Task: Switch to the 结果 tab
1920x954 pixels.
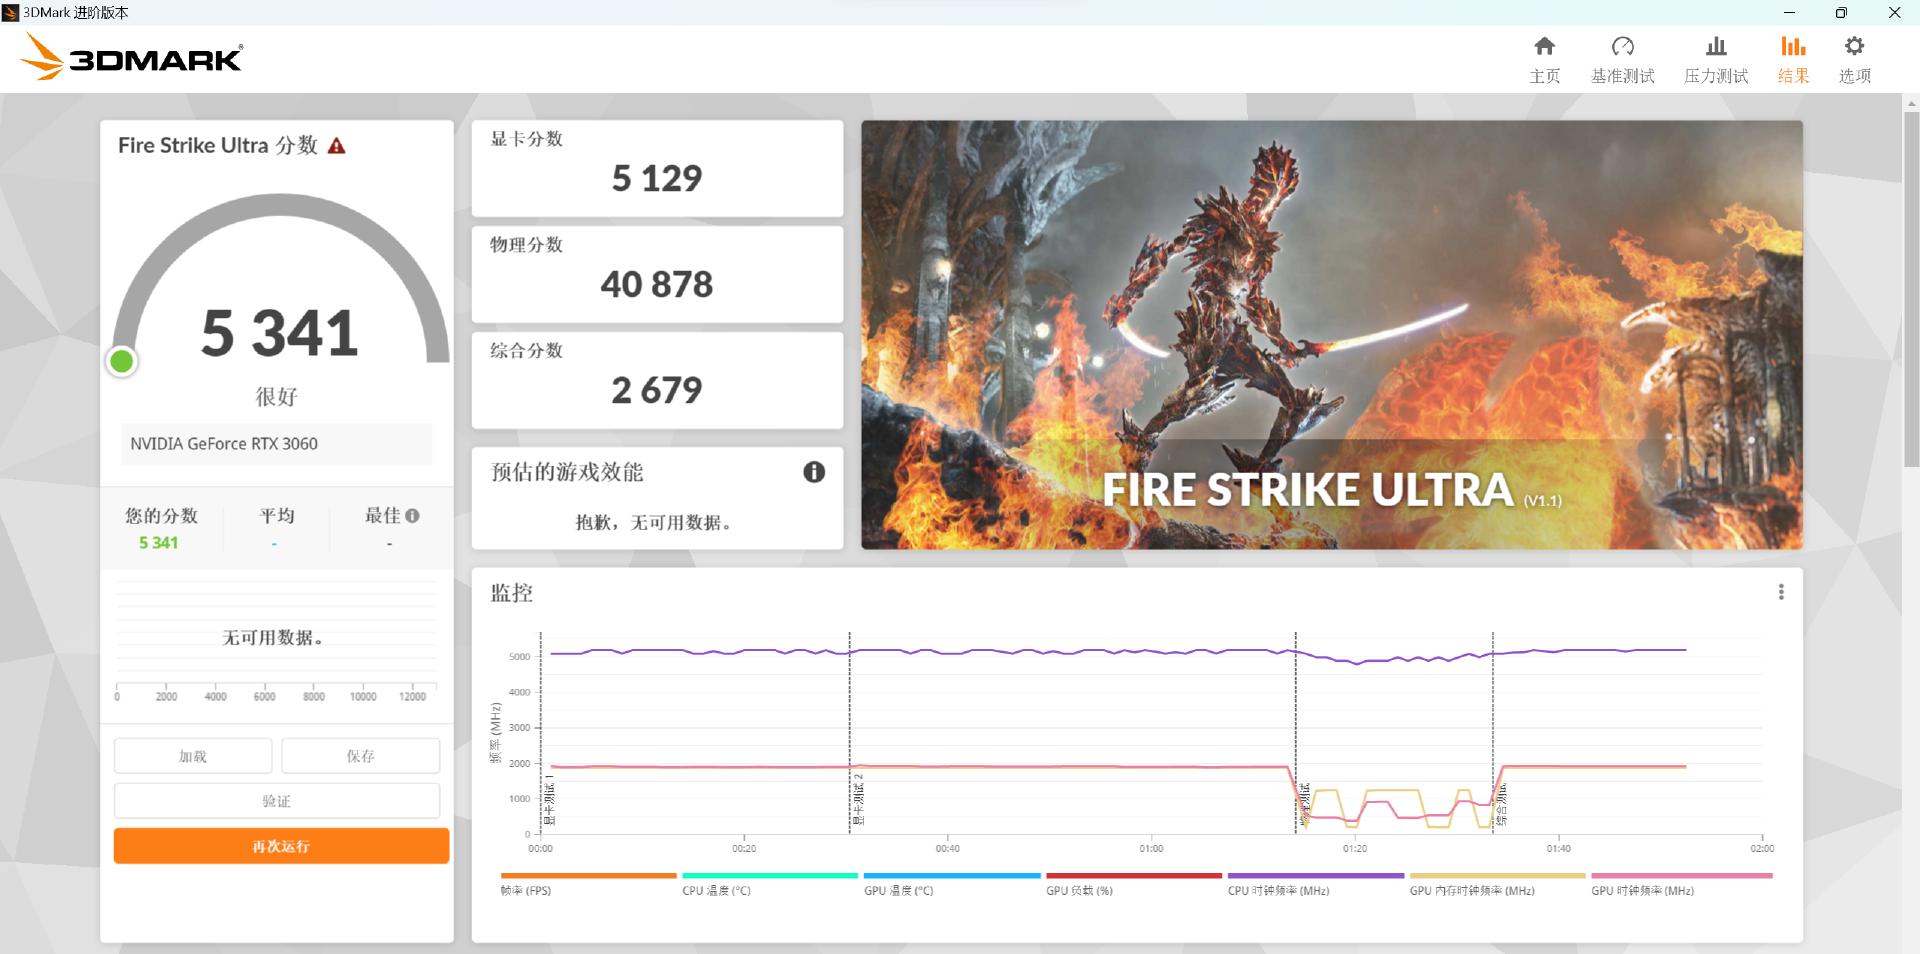Action: [x=1791, y=75]
